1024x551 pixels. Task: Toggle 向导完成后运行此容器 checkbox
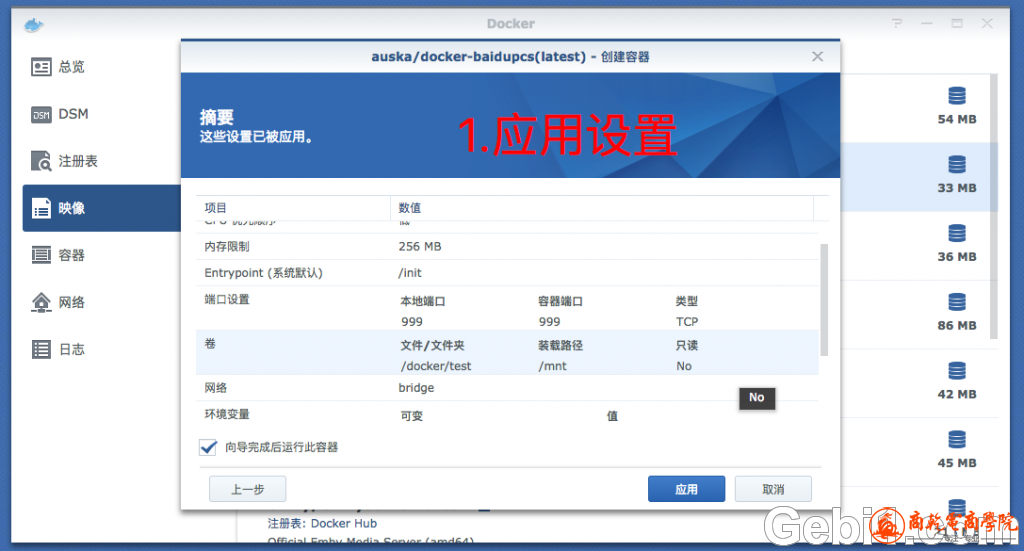point(208,447)
